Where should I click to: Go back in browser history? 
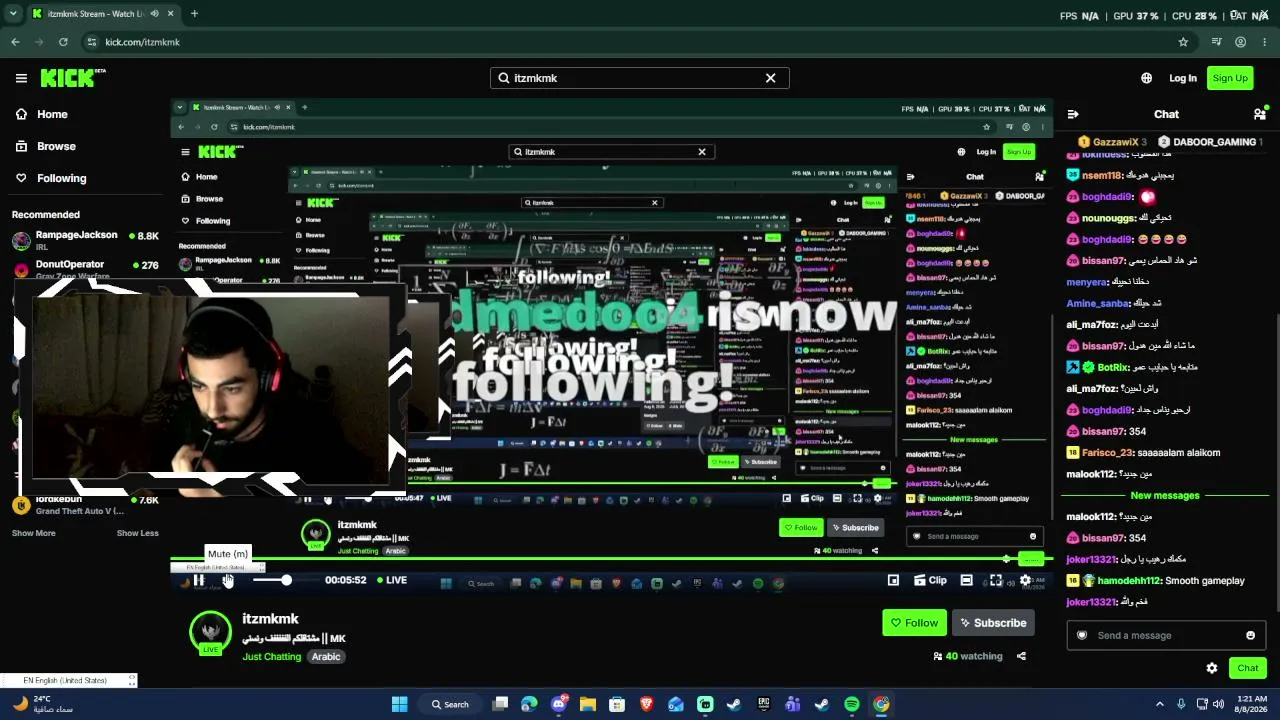pyautogui.click(x=15, y=42)
